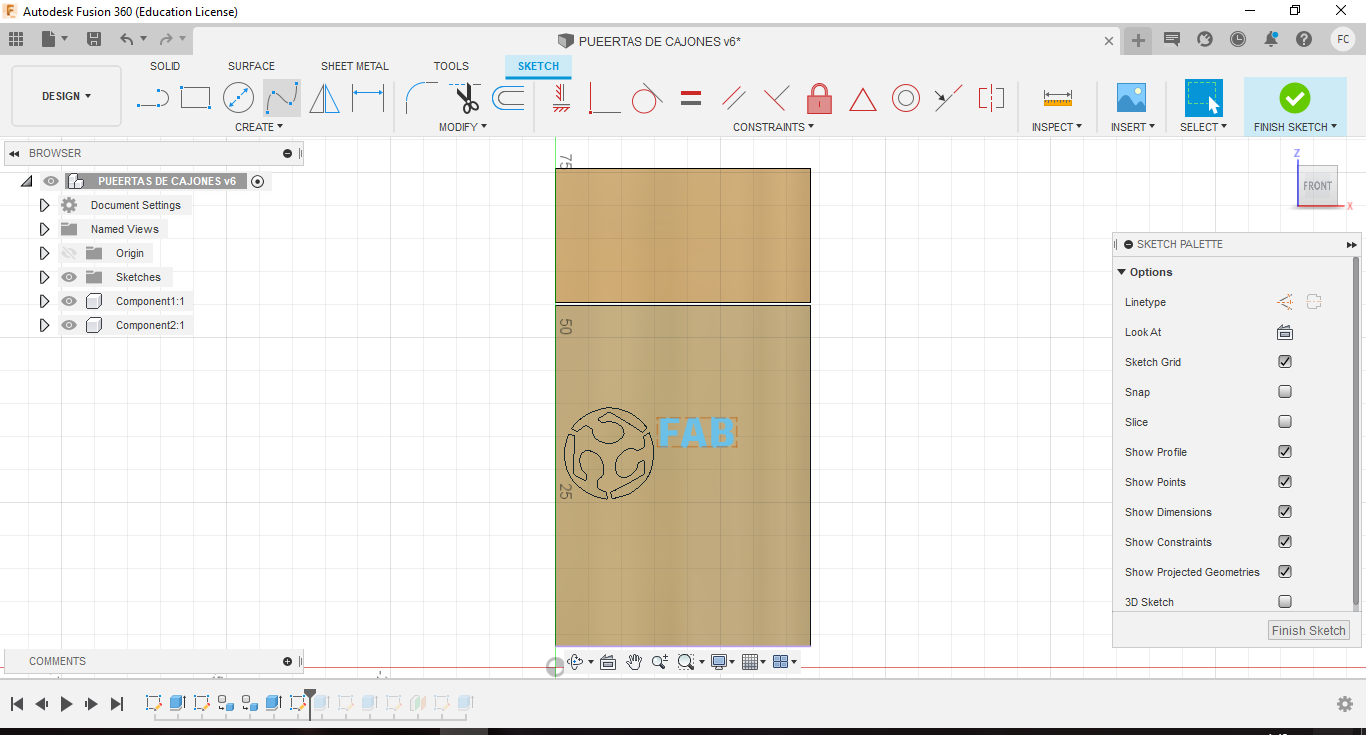Open the job status clock icon
The image size is (1366, 735).
click(x=1238, y=39)
